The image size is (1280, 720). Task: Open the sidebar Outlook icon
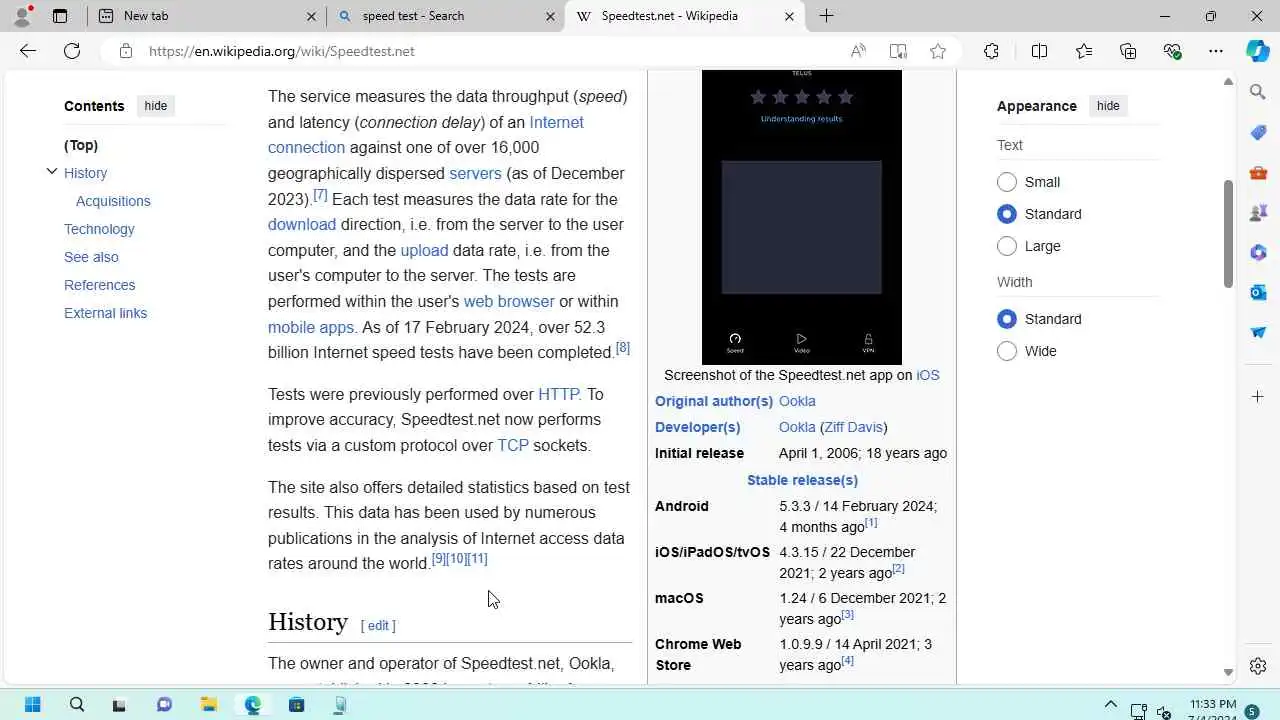click(1258, 292)
